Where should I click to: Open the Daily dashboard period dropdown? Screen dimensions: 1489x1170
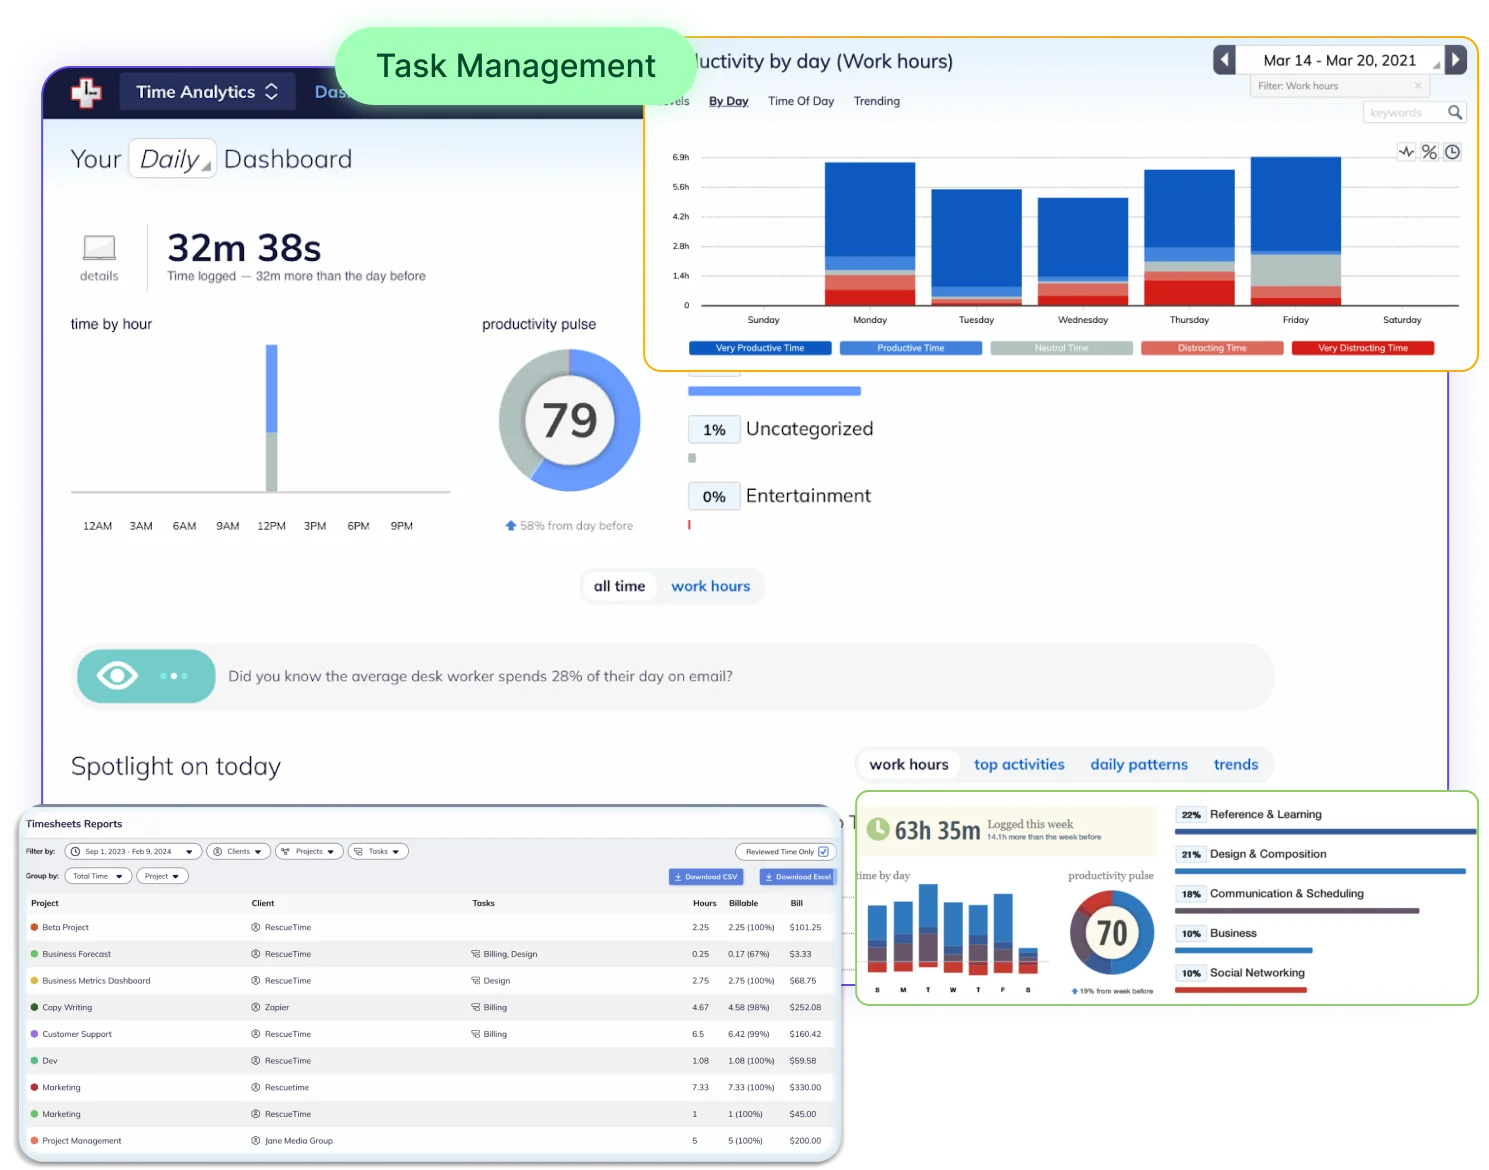point(173,159)
